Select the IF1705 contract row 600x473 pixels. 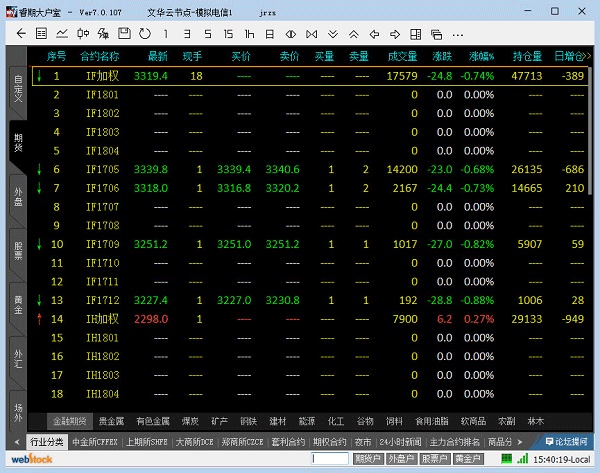[100, 169]
